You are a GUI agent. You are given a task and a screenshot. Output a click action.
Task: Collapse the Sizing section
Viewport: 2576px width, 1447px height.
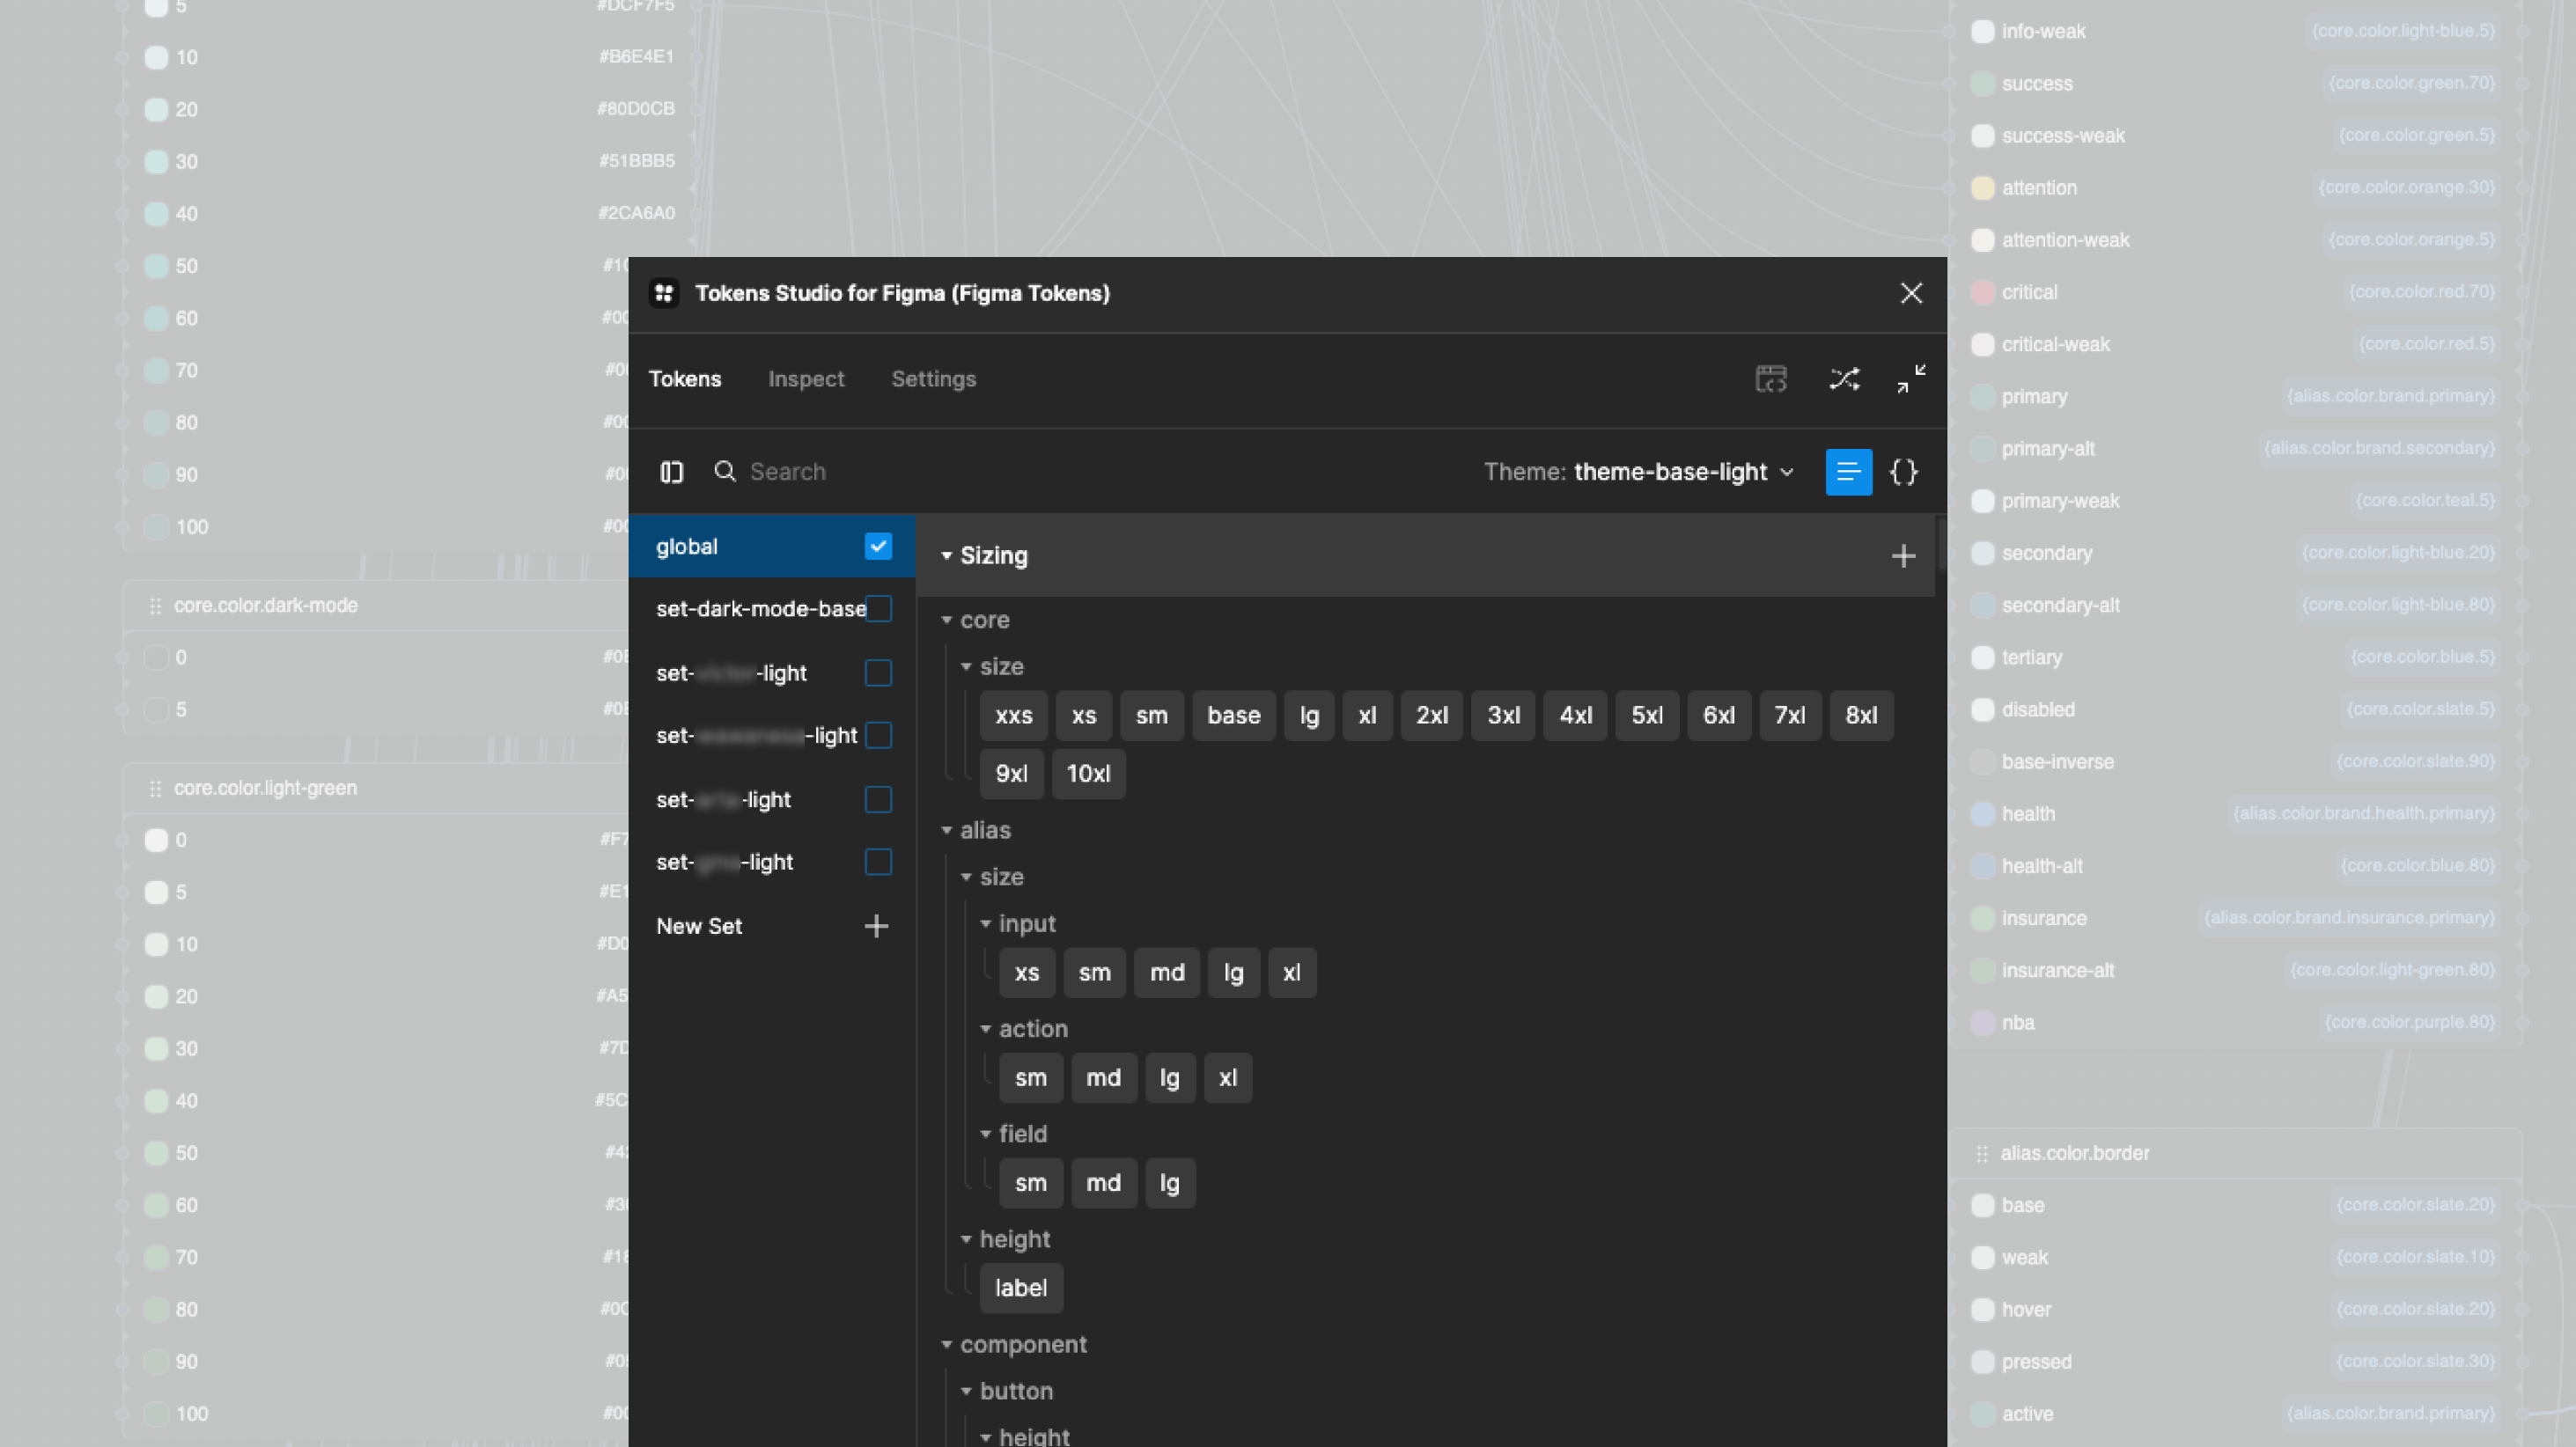946,556
